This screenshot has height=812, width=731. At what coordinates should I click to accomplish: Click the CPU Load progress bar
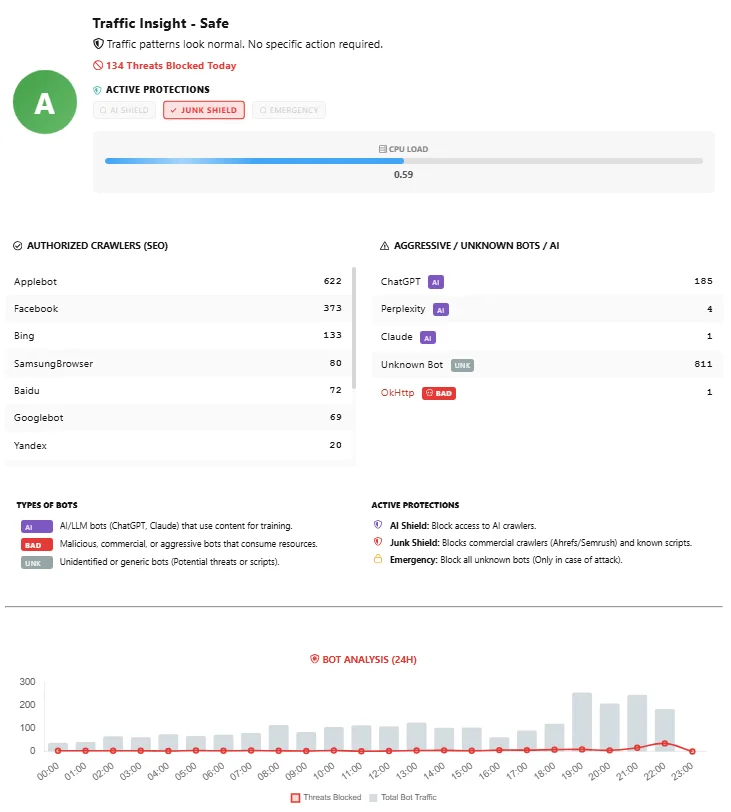point(403,160)
